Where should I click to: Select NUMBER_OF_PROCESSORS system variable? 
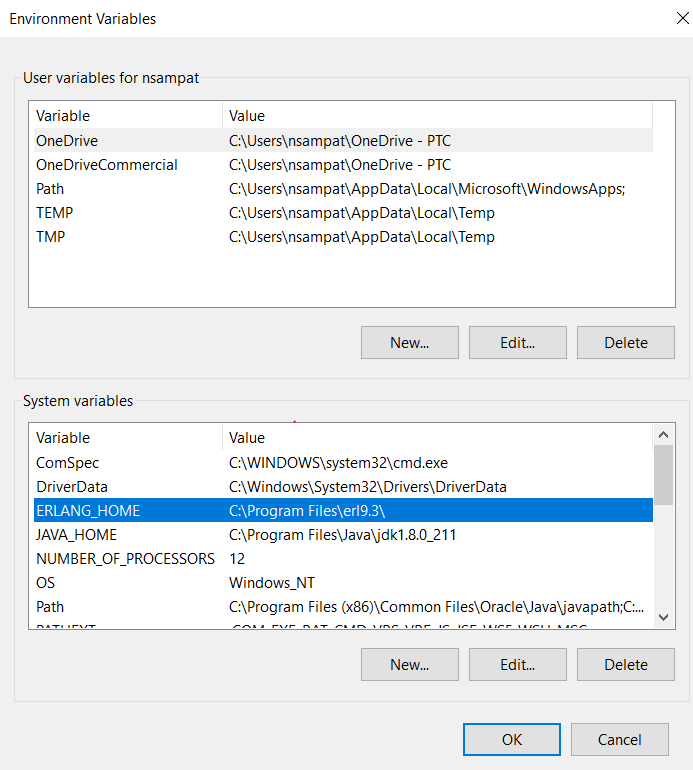click(125, 559)
